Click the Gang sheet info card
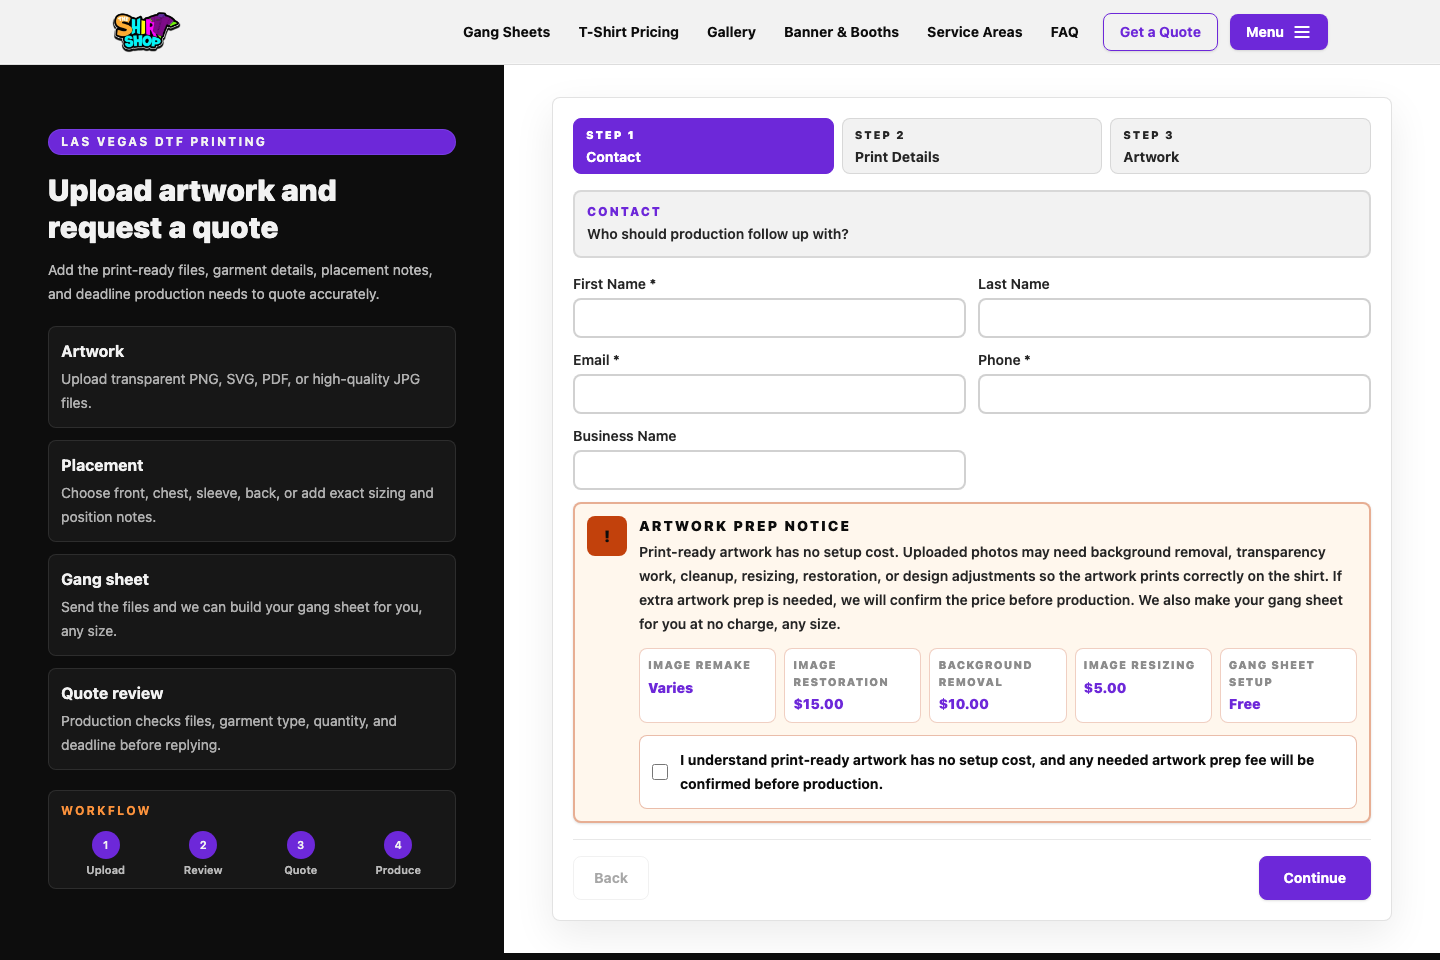This screenshot has width=1440, height=960. pos(252,605)
